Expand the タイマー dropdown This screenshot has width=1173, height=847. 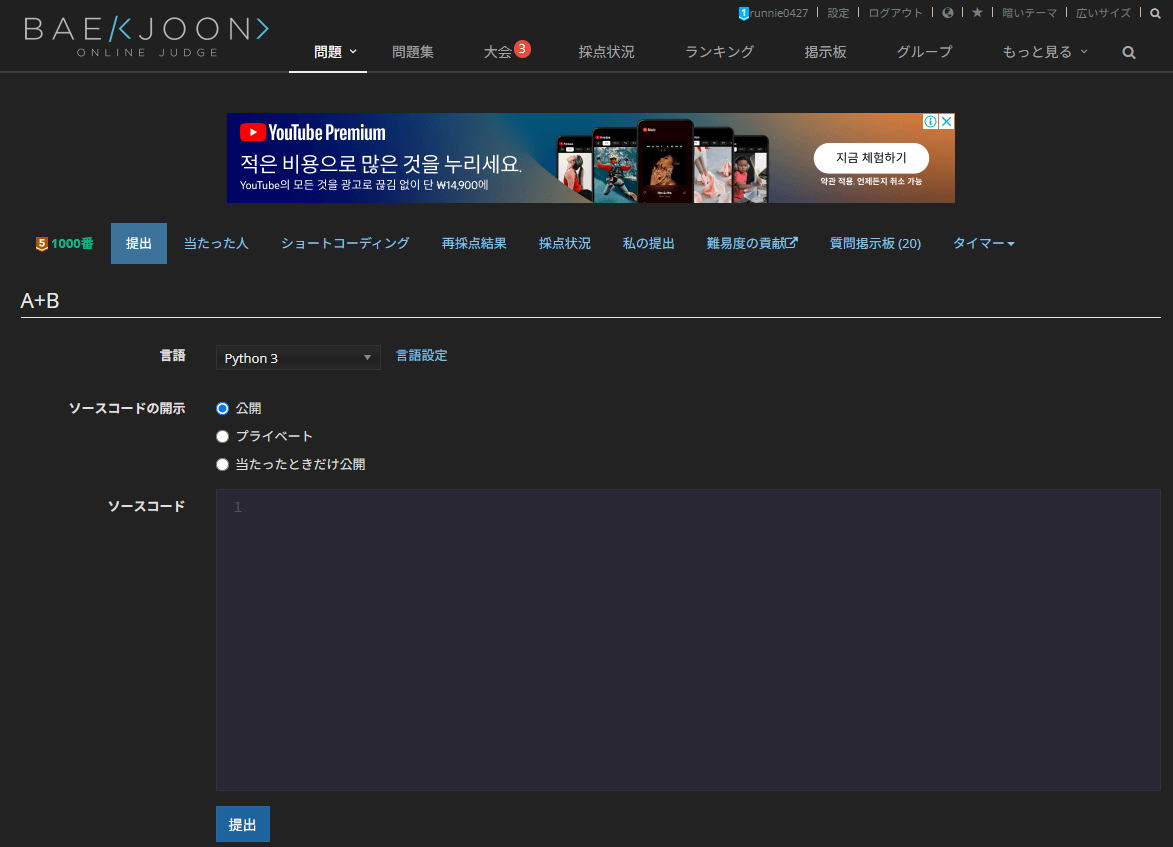pyautogui.click(x=983, y=243)
